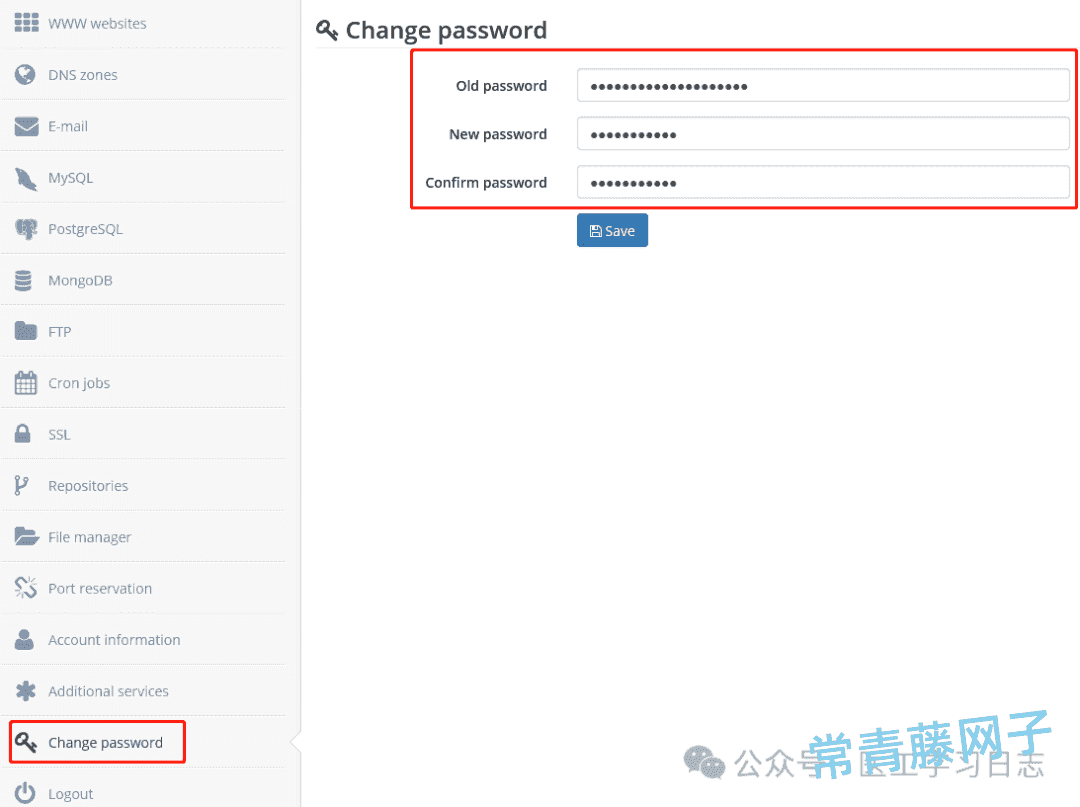Image resolution: width=1080 pixels, height=807 pixels.
Task: Click the Logout power icon
Action: [x=25, y=793]
